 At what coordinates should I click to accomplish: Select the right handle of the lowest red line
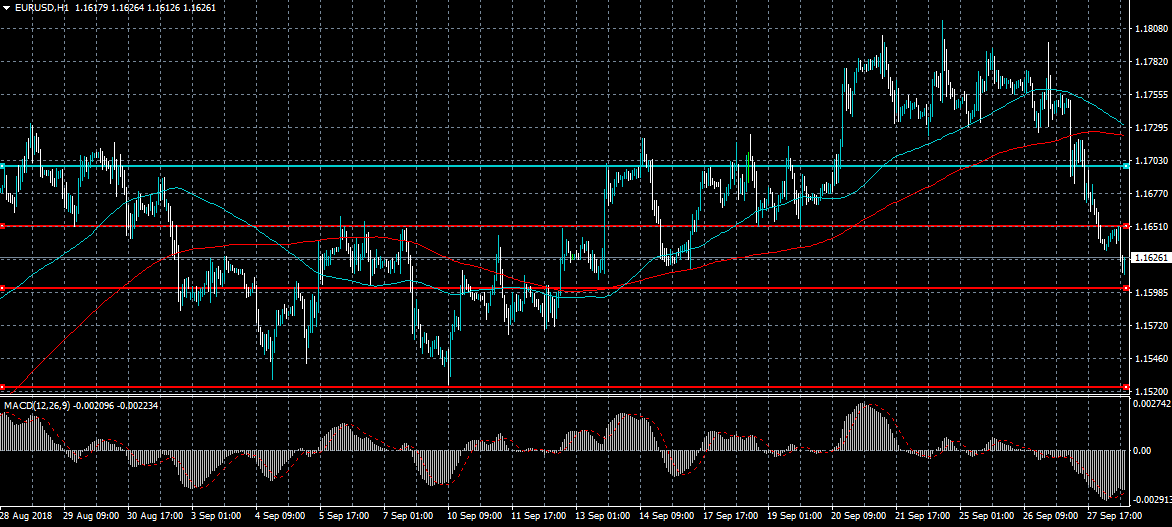[x=1126, y=386]
